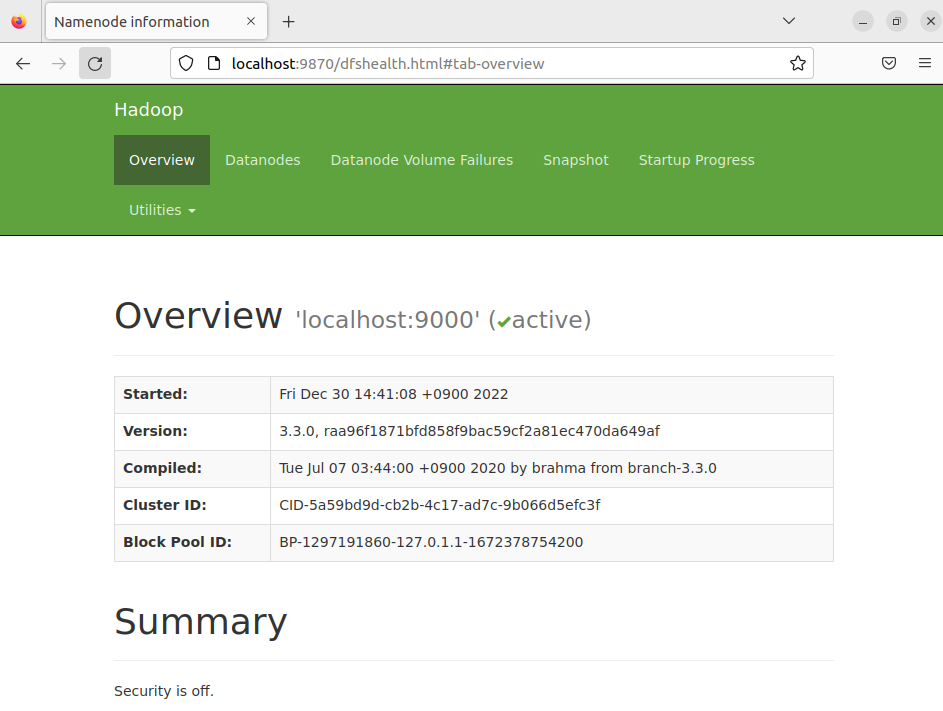943x711 pixels.
Task: Click the Compiled date value
Action: [x=498, y=468]
